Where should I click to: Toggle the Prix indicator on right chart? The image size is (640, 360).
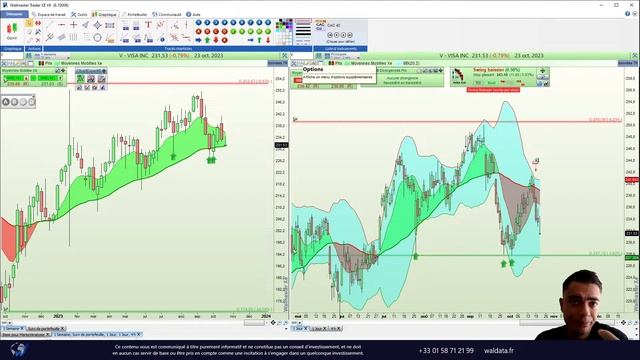[x=336, y=63]
